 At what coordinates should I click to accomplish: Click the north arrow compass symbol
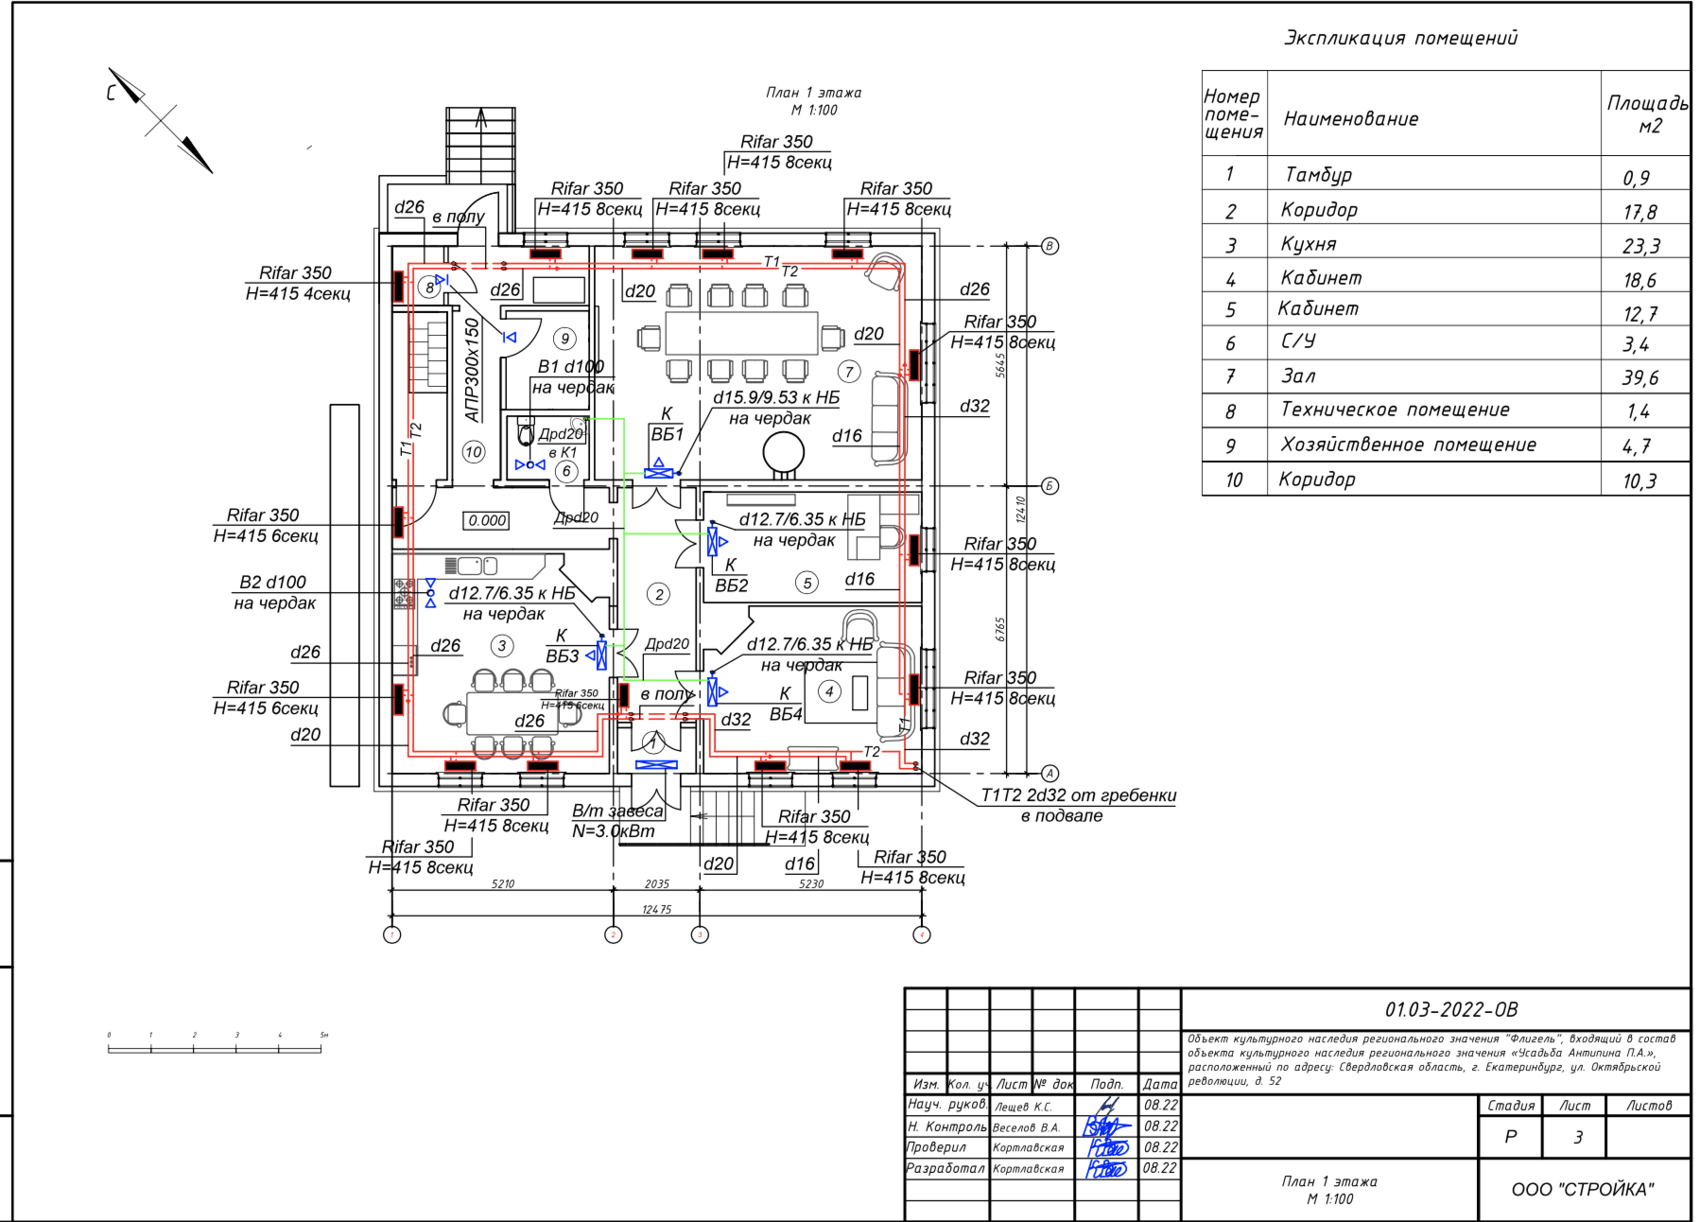(160, 120)
